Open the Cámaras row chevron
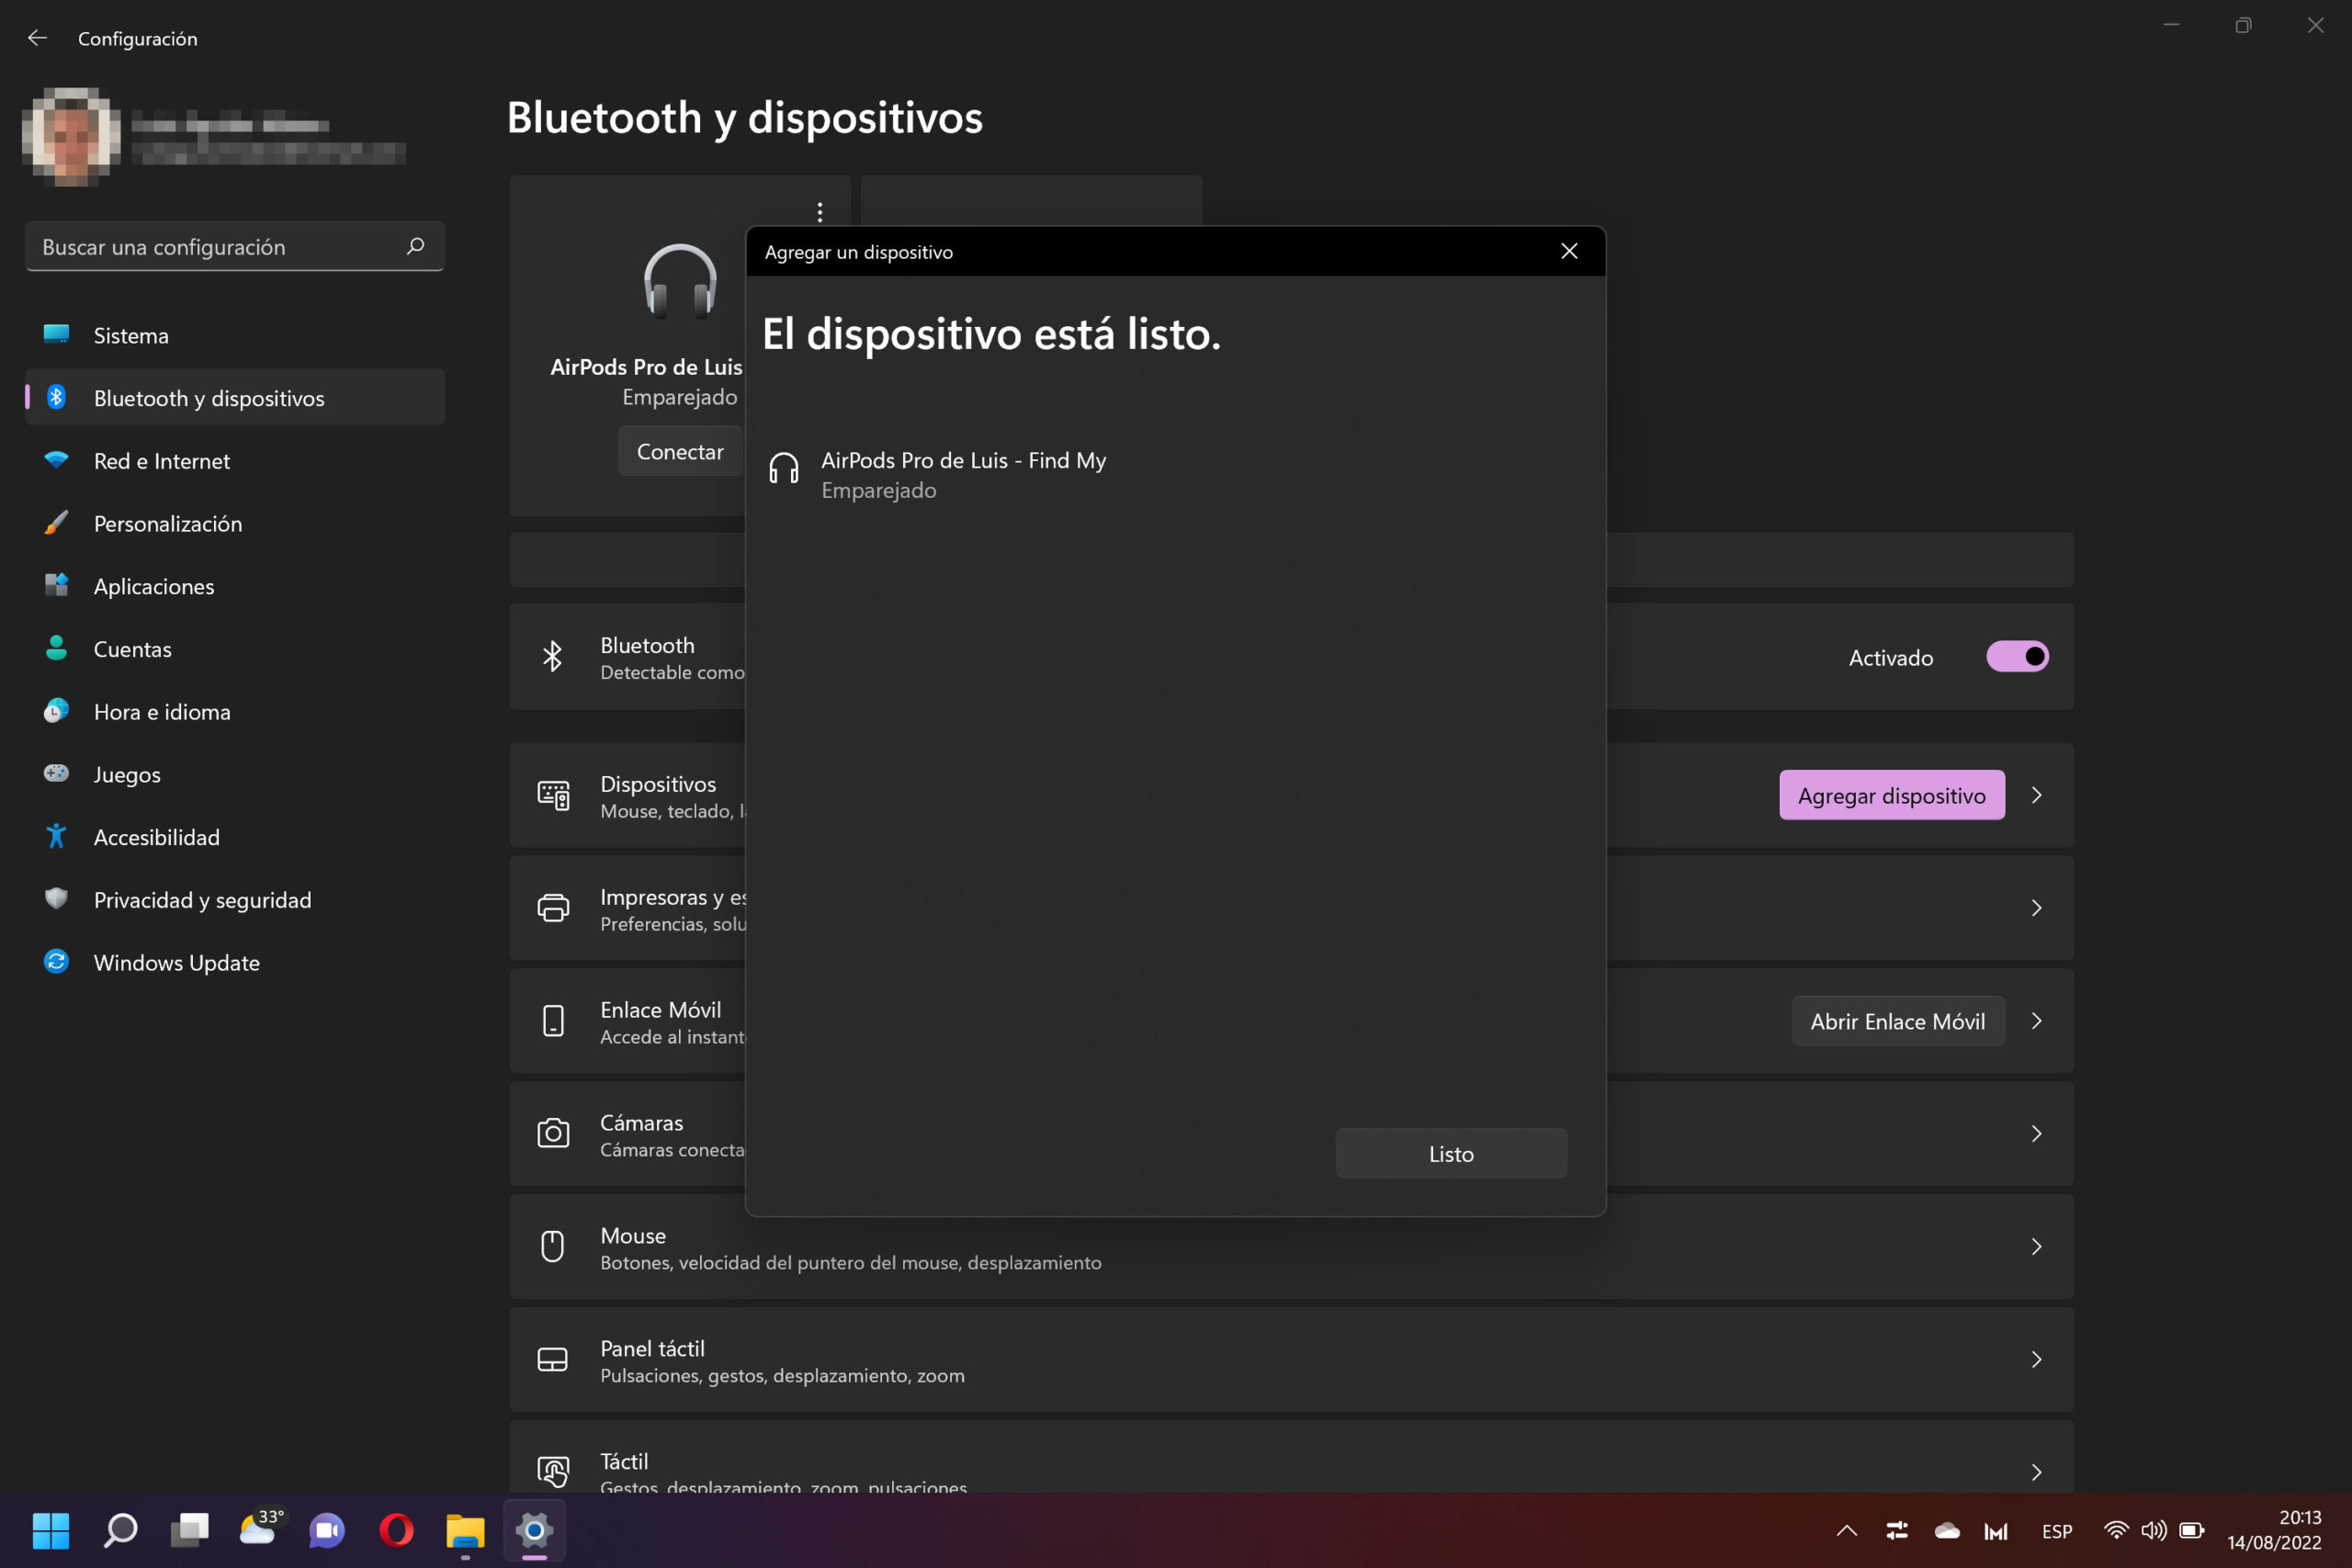 point(2036,1134)
